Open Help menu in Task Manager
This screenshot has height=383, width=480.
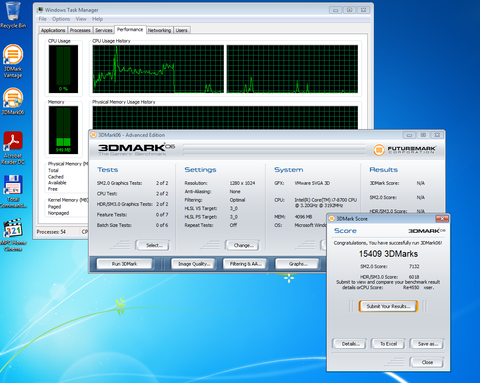coord(97,19)
